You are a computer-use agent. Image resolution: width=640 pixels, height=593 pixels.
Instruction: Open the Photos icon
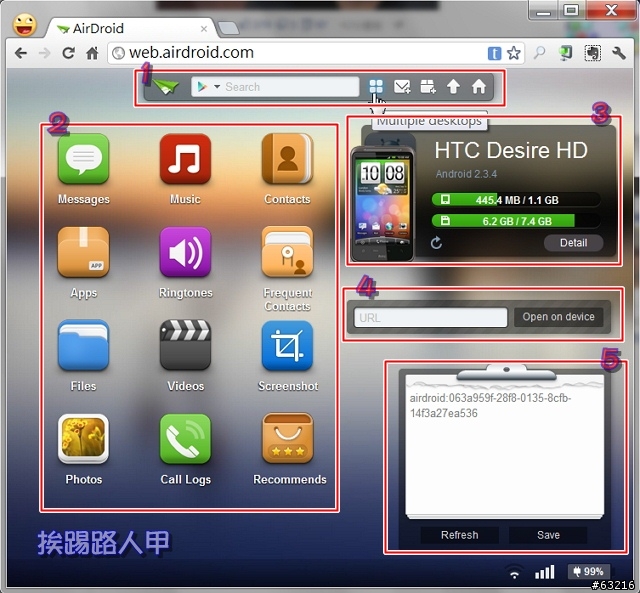(84, 439)
